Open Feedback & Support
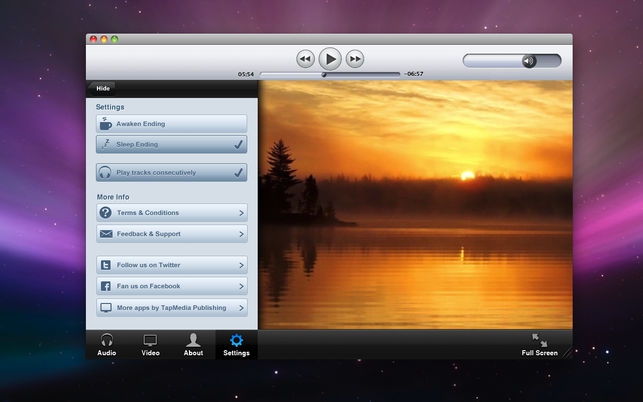Viewport: 643px width, 402px height. 171,234
